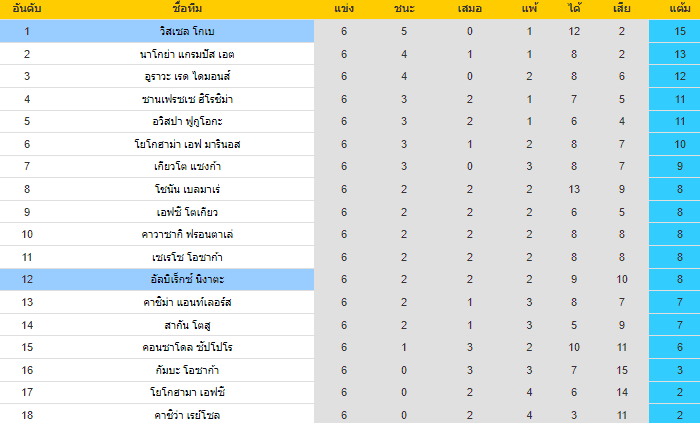Image resolution: width=700 pixels, height=423 pixels.
Task: Click the 15 points cell for วิสเซล โกเบ
Action: click(x=679, y=31)
